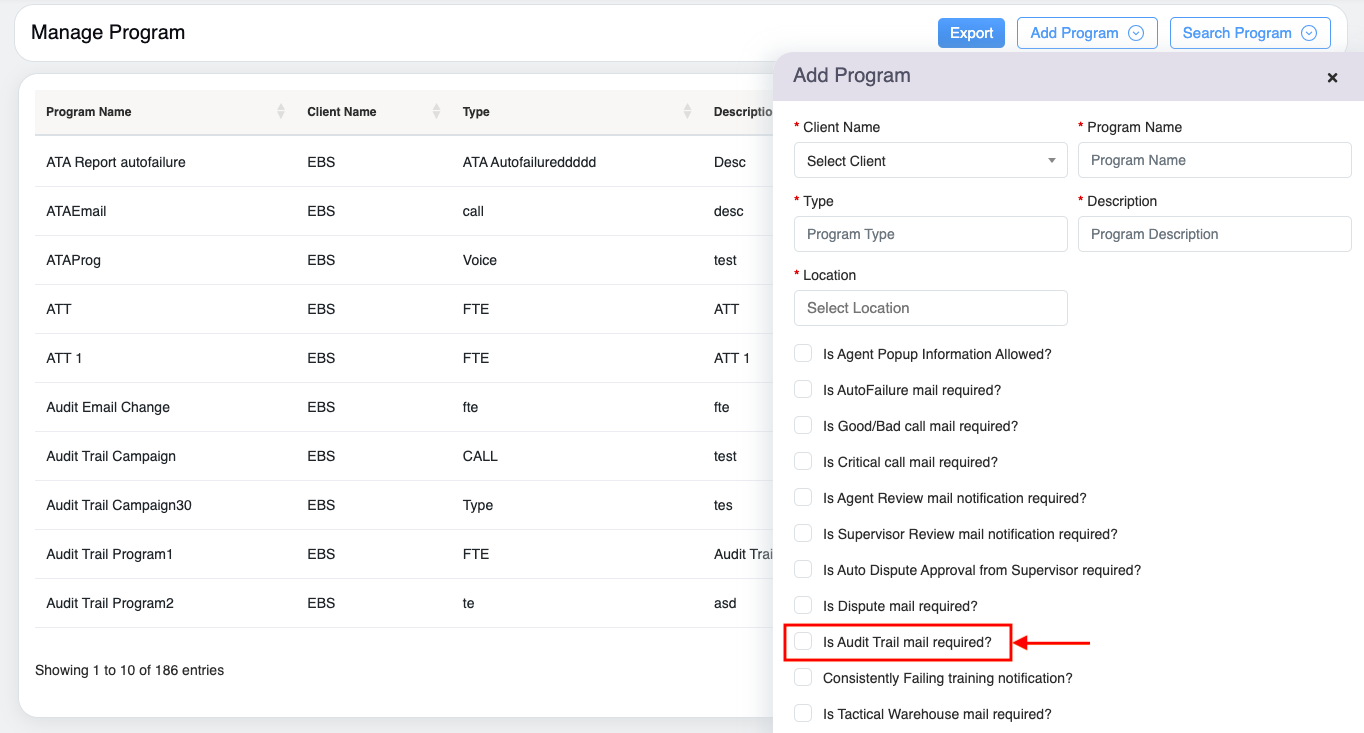Screen dimensions: 1364x733
Task: Sort table by Program Name sort icon
Action: pyautogui.click(x=281, y=112)
